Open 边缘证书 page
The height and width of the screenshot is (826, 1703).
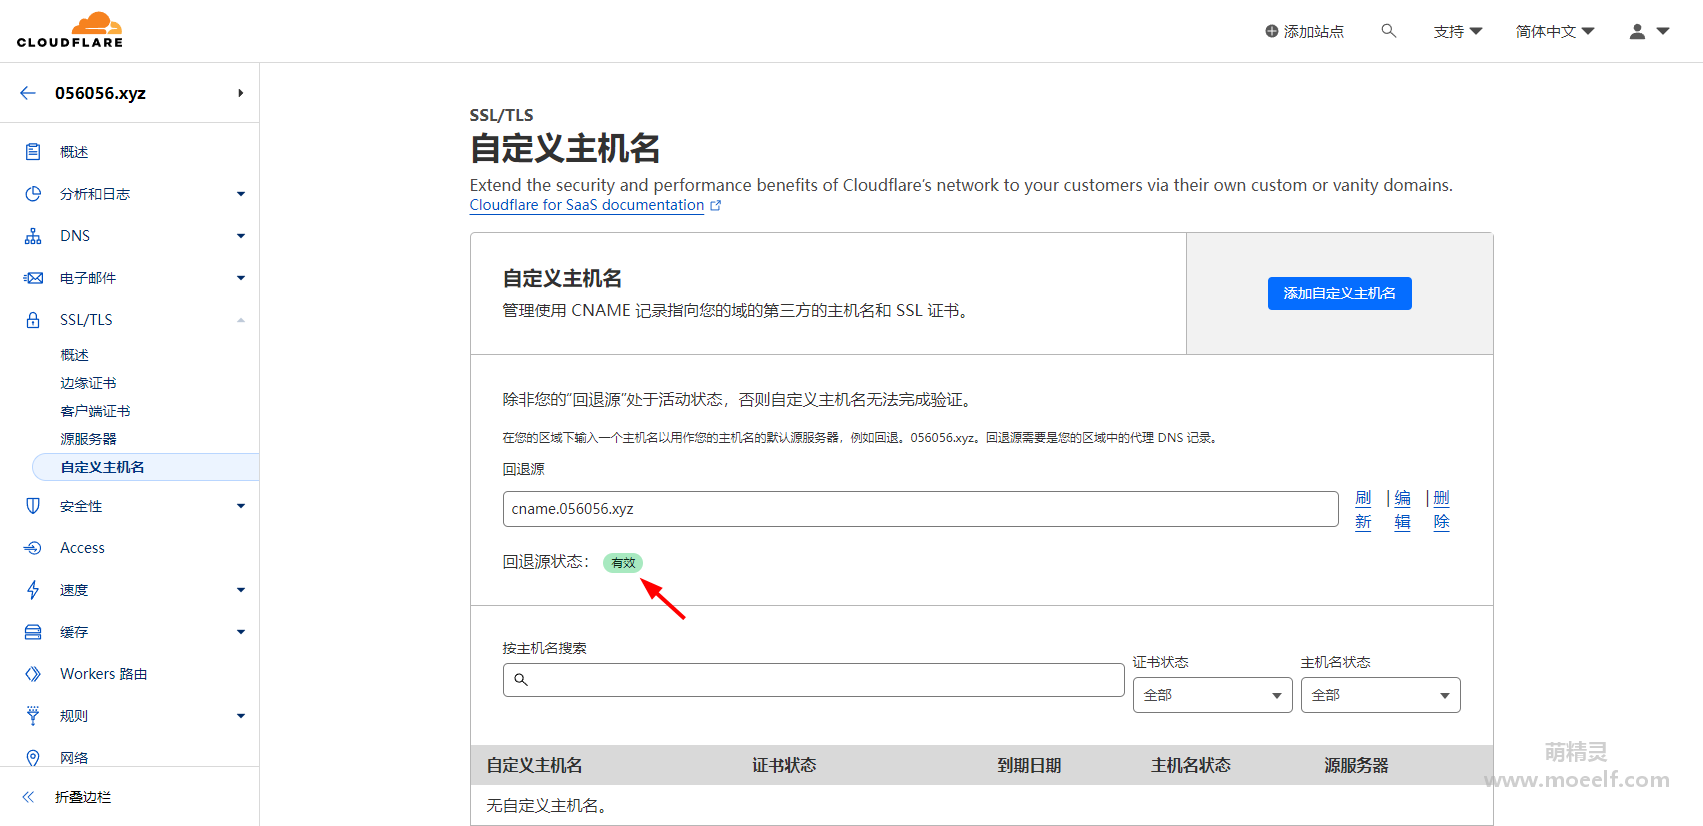click(x=88, y=383)
